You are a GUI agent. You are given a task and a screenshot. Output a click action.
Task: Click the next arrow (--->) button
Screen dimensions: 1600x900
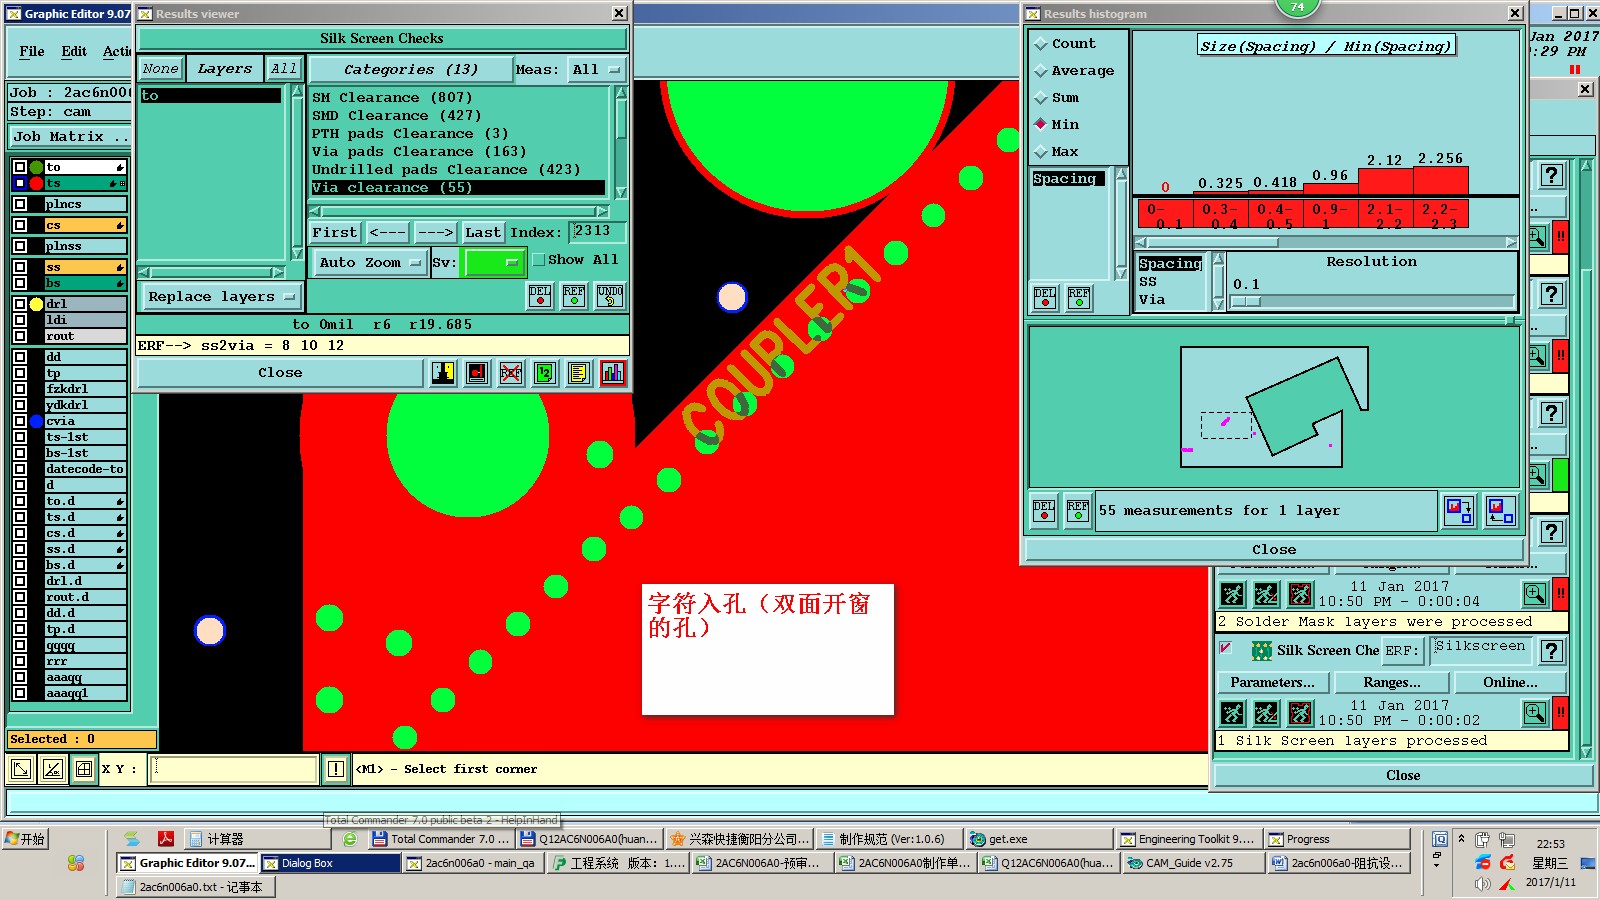(x=436, y=232)
